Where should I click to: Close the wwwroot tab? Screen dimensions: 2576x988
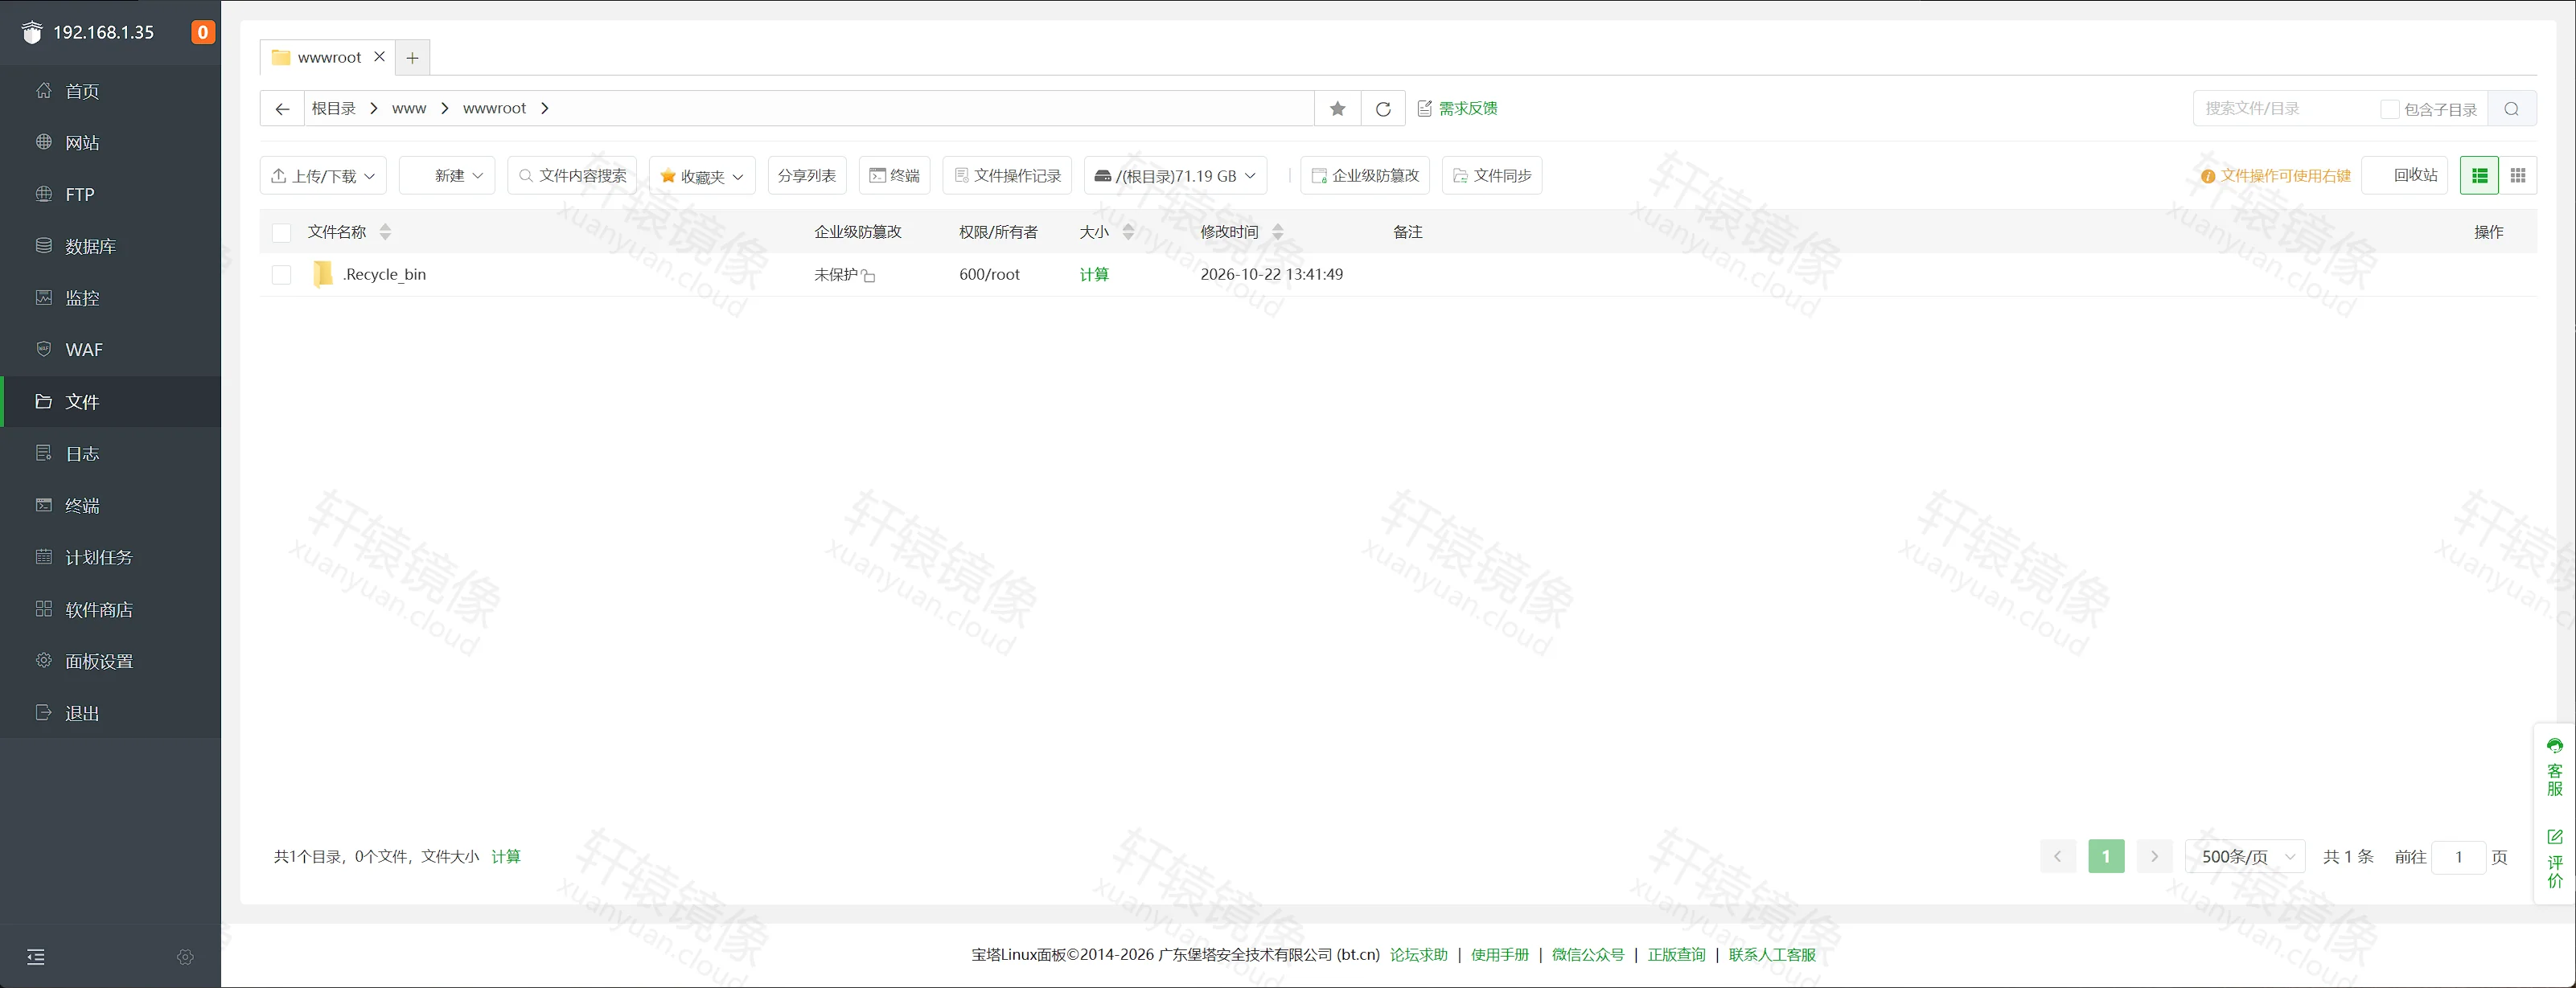pos(379,57)
